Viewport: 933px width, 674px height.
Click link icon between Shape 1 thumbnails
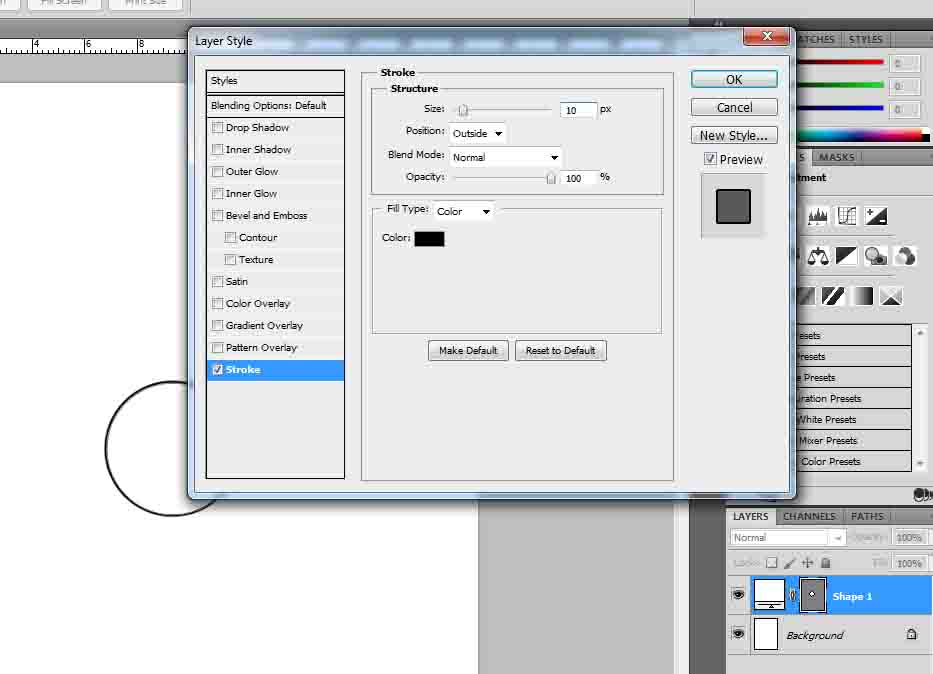[x=793, y=595]
